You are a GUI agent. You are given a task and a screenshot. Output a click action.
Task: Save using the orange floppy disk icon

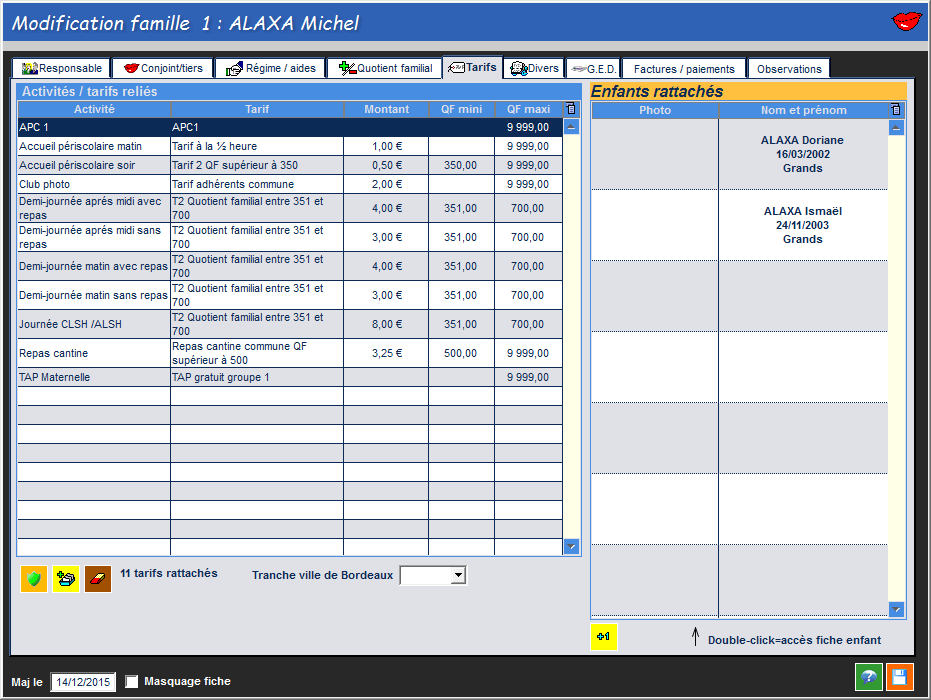898,677
